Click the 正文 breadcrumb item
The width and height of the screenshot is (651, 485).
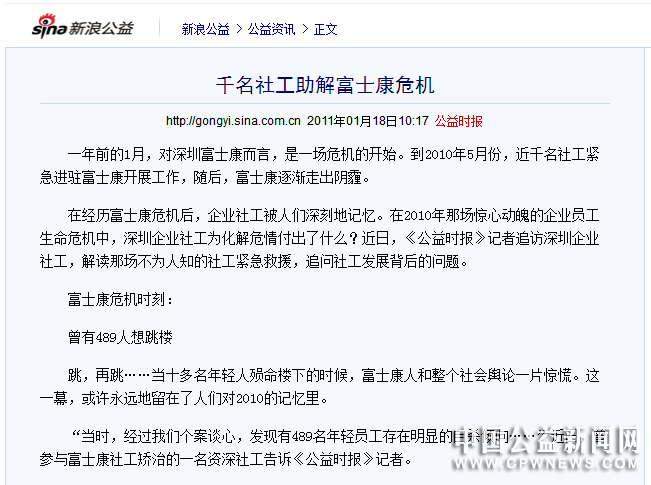pyautogui.click(x=326, y=29)
